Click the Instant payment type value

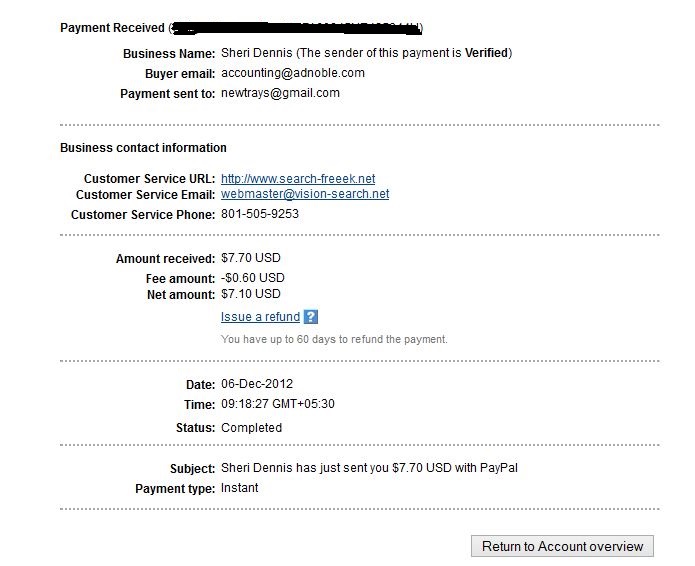point(239,488)
